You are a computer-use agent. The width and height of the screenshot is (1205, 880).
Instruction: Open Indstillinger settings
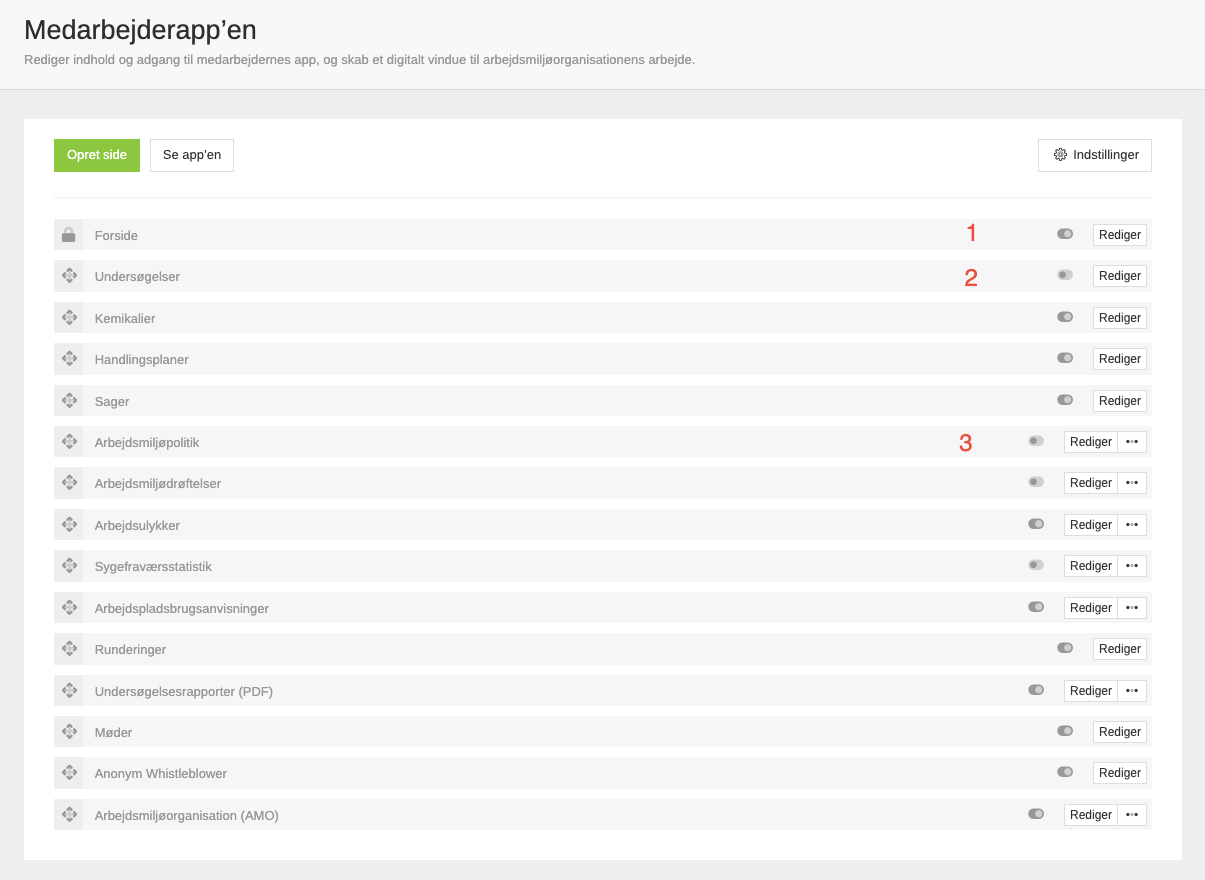tap(1095, 155)
